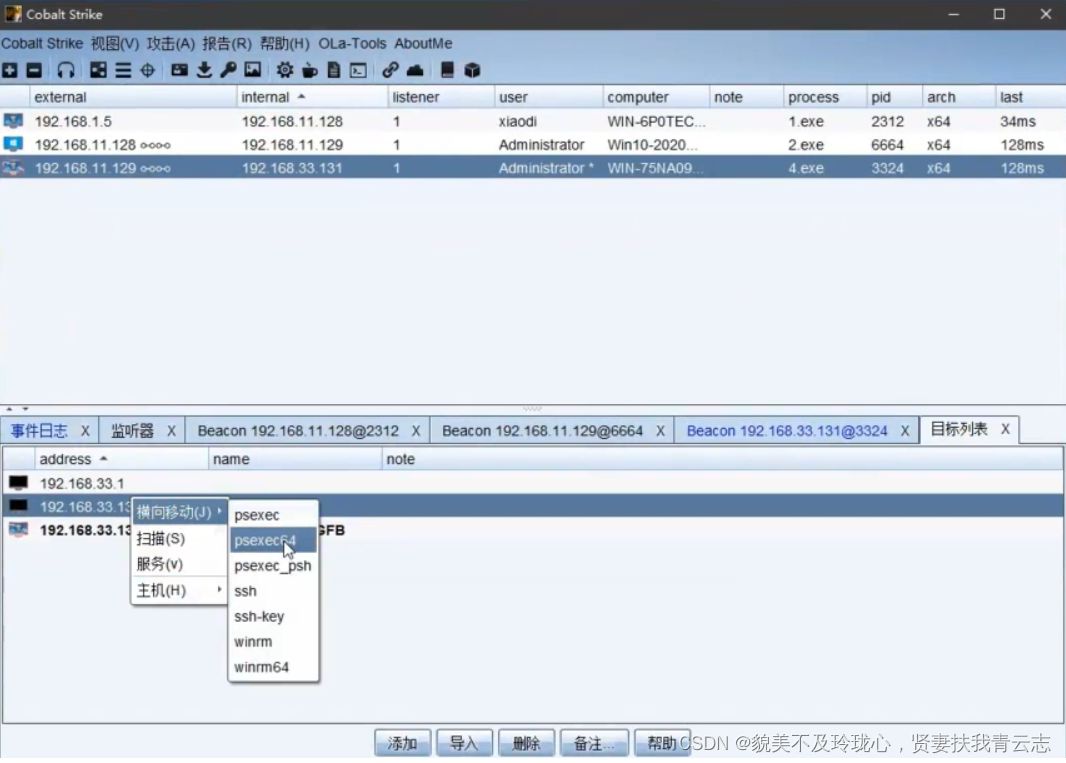Sort sessions by the external column header
The width and height of the screenshot is (1066, 763).
click(133, 97)
